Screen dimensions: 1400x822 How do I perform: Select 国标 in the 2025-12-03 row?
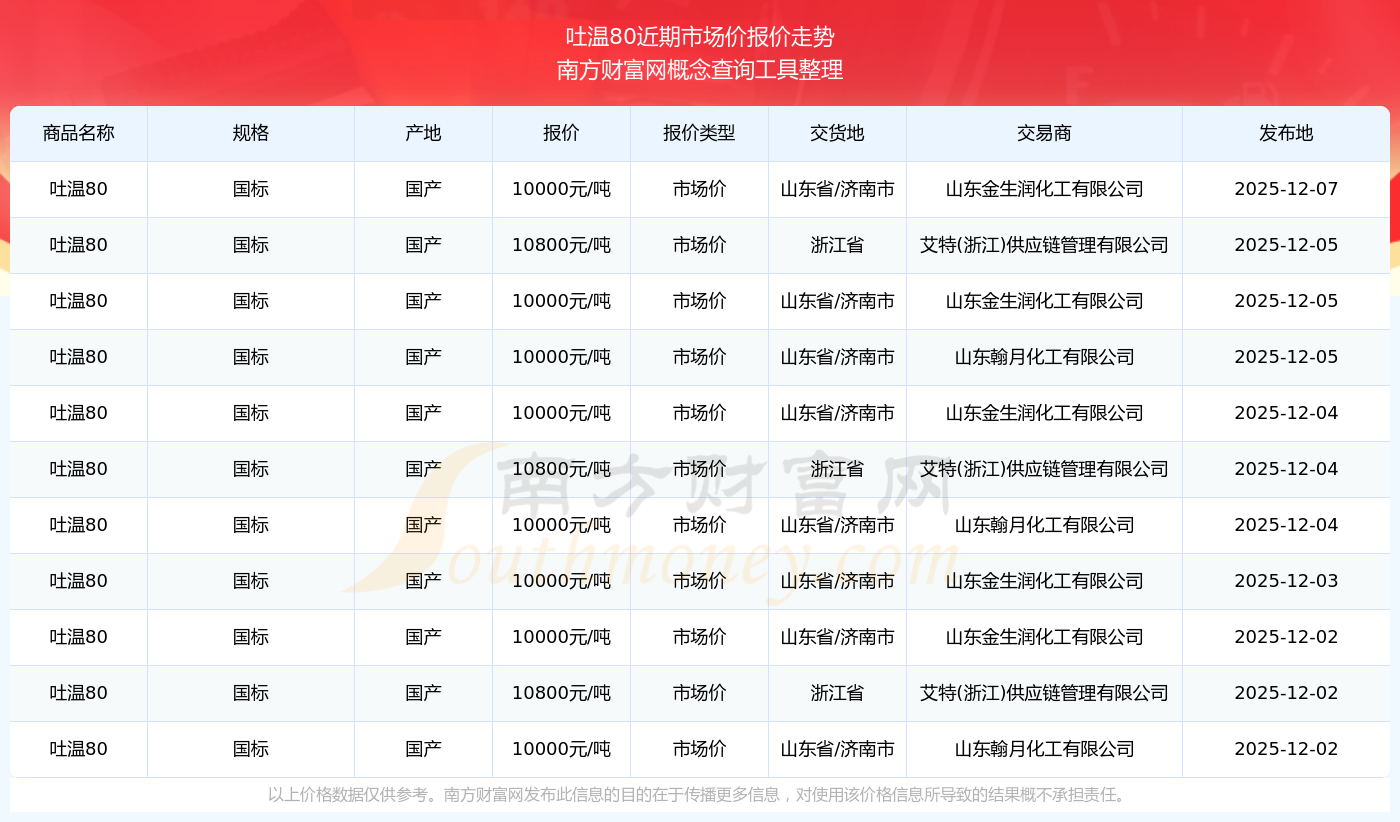click(251, 581)
